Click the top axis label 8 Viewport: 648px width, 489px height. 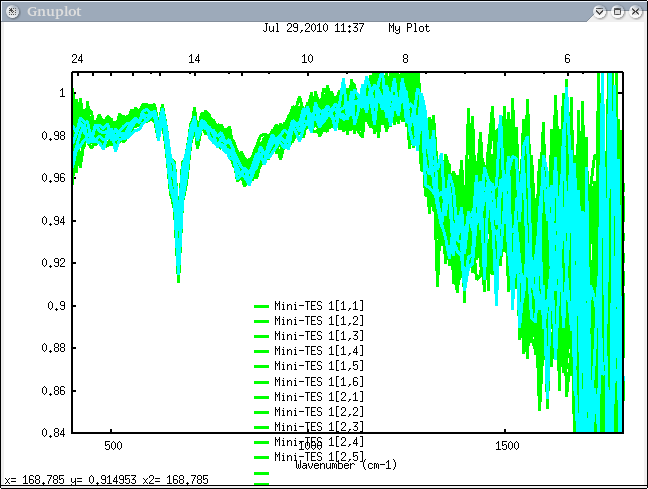click(x=405, y=59)
